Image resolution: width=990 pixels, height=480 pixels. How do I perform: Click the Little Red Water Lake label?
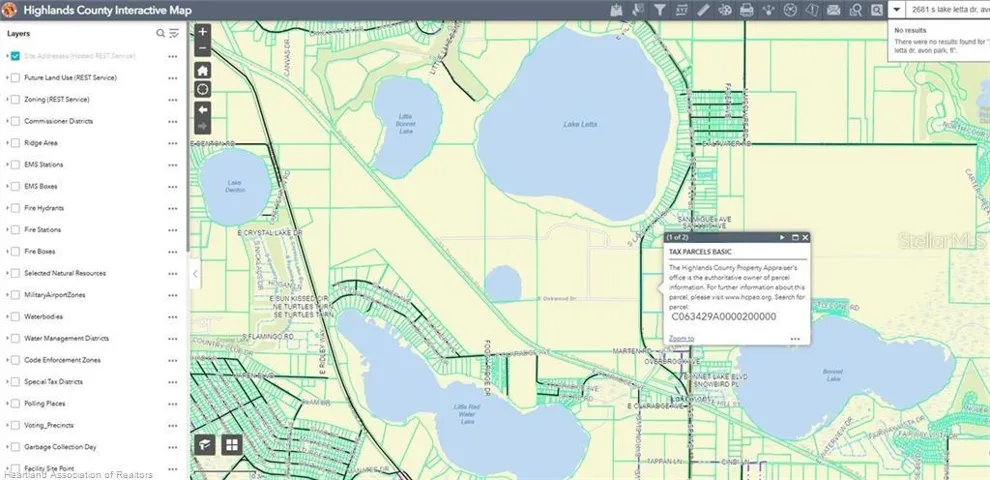(x=468, y=414)
